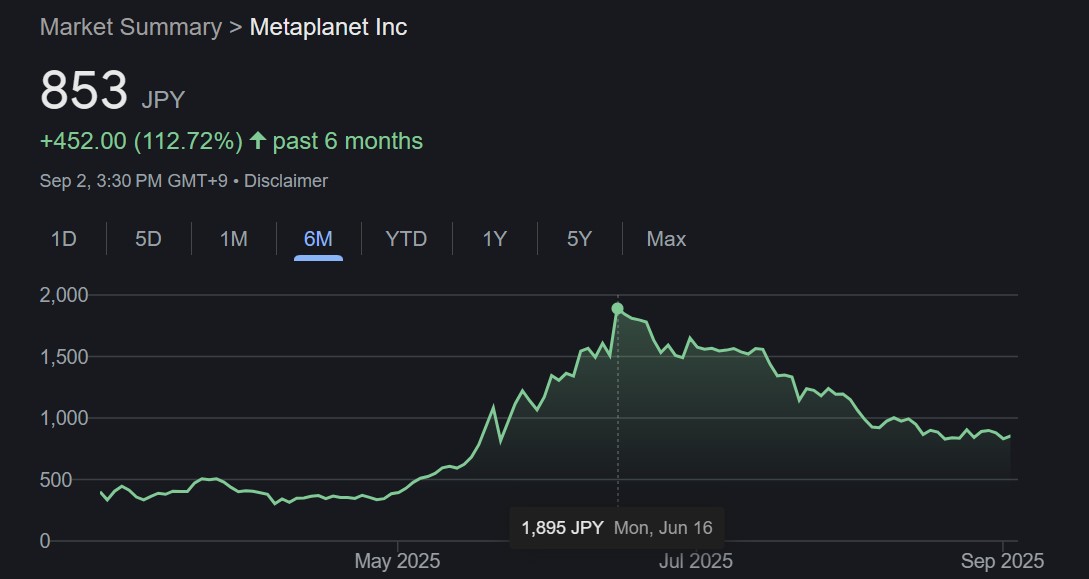This screenshot has width=1089, height=579.
Task: Open the 1M chart range
Action: click(x=233, y=239)
